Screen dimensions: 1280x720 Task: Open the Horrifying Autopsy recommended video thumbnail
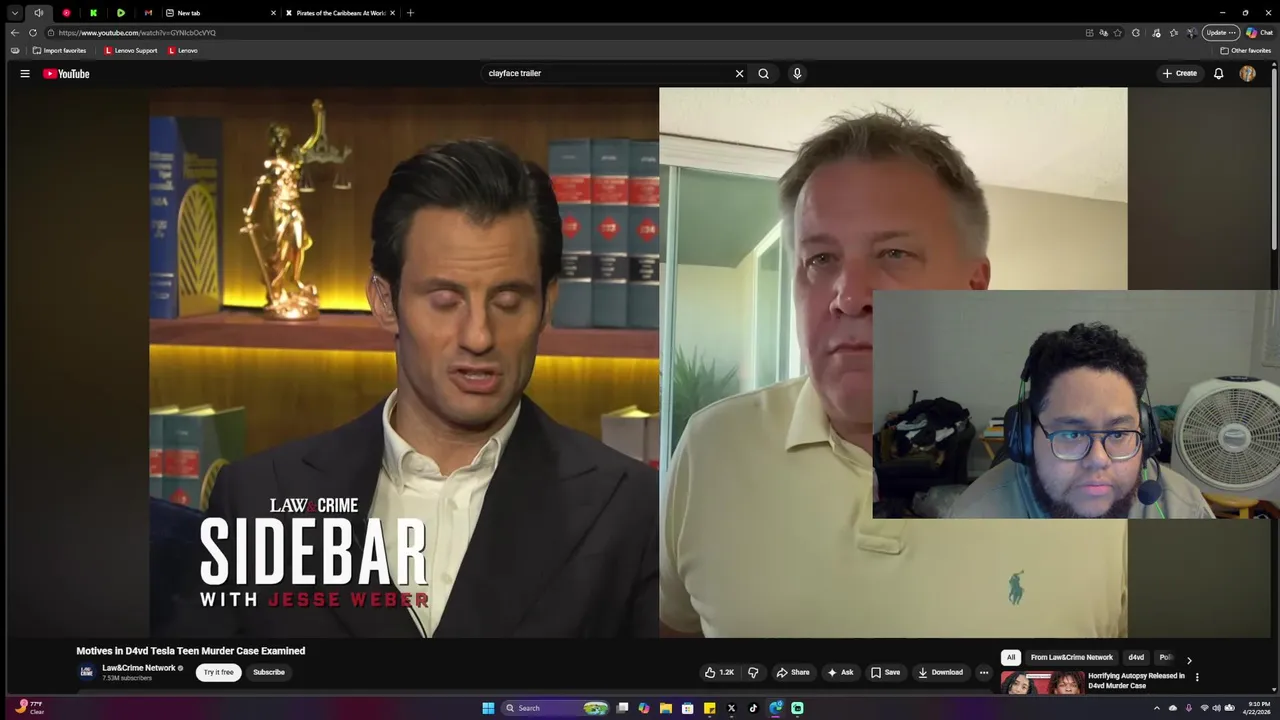[1042, 682]
